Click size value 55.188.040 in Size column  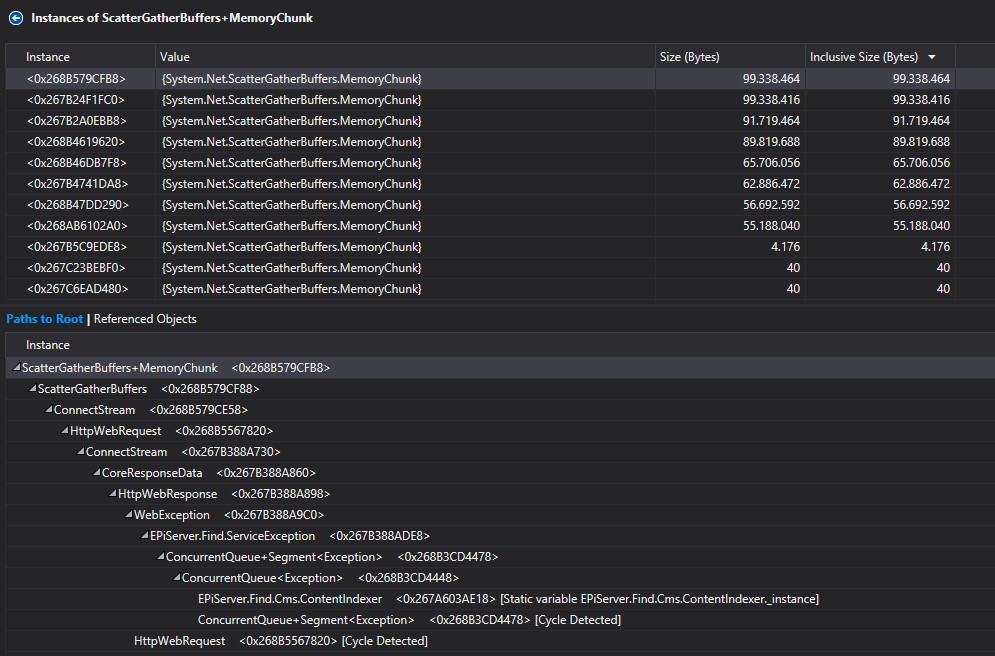[x=771, y=225]
